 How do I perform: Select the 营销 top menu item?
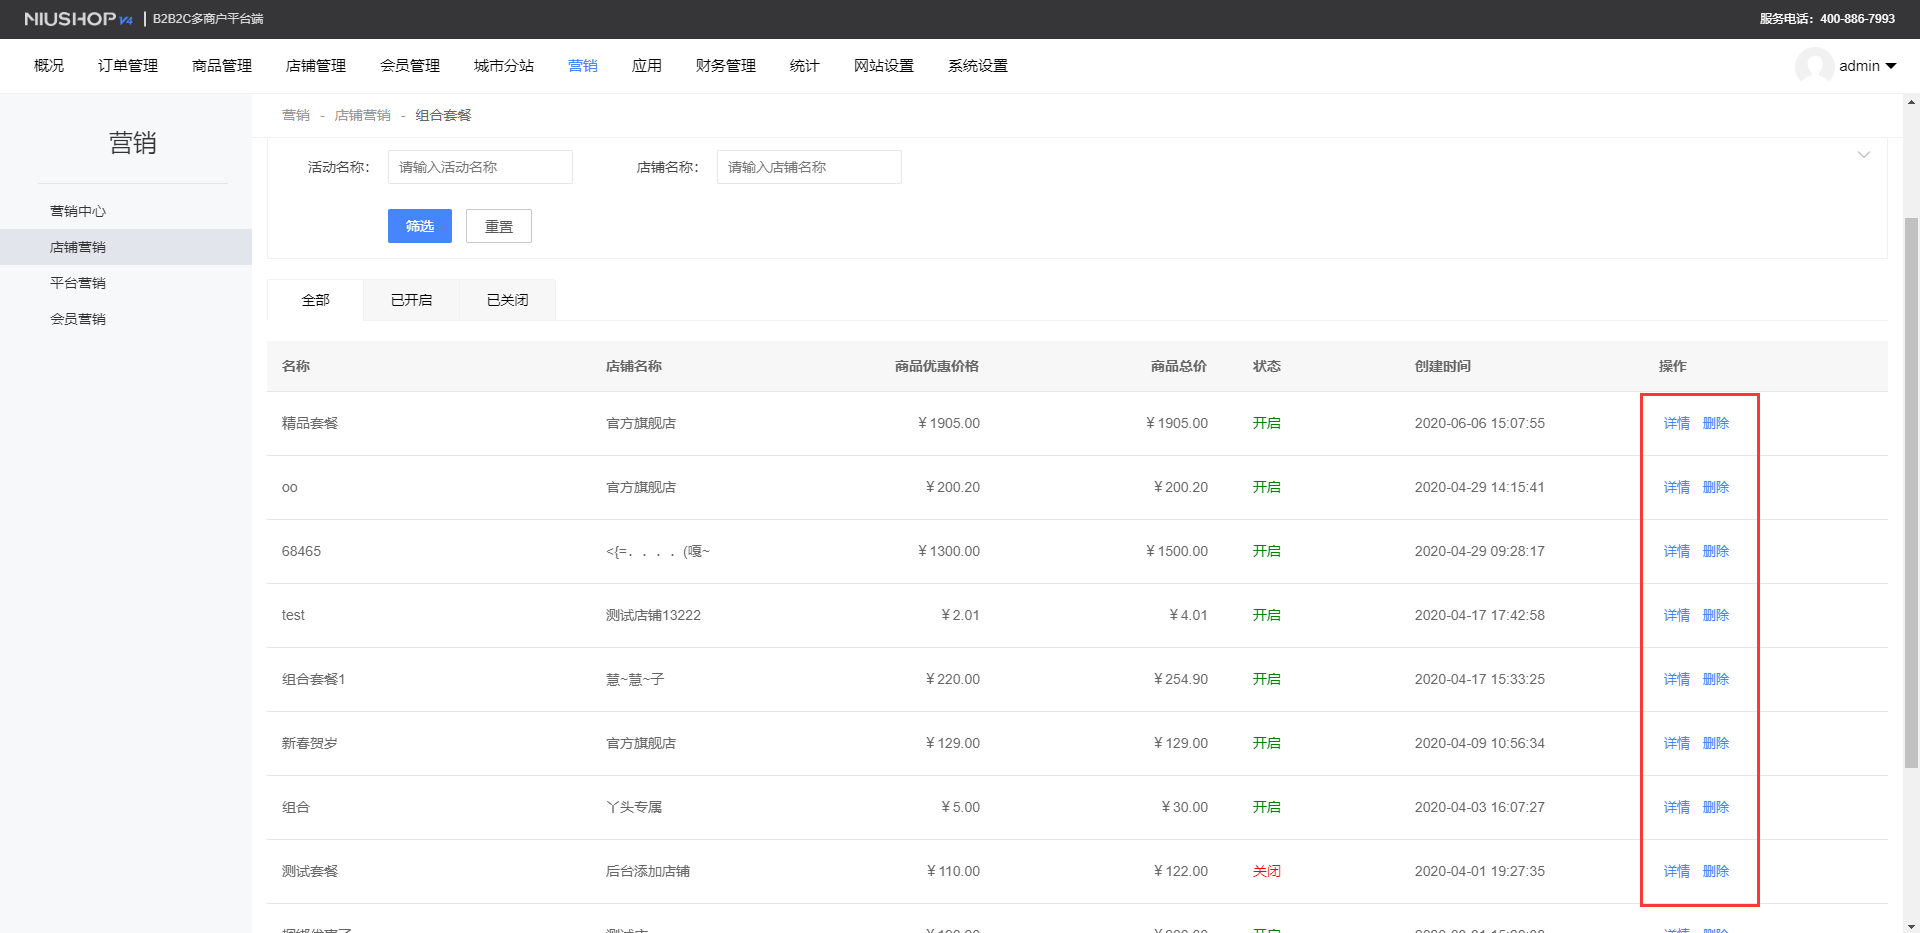click(x=583, y=66)
